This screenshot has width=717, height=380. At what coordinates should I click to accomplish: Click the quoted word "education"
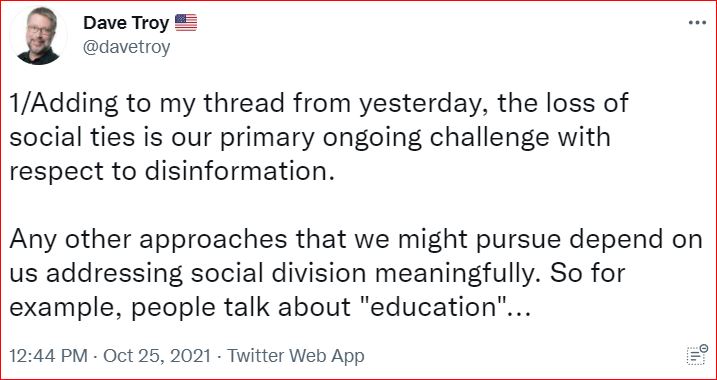432,308
